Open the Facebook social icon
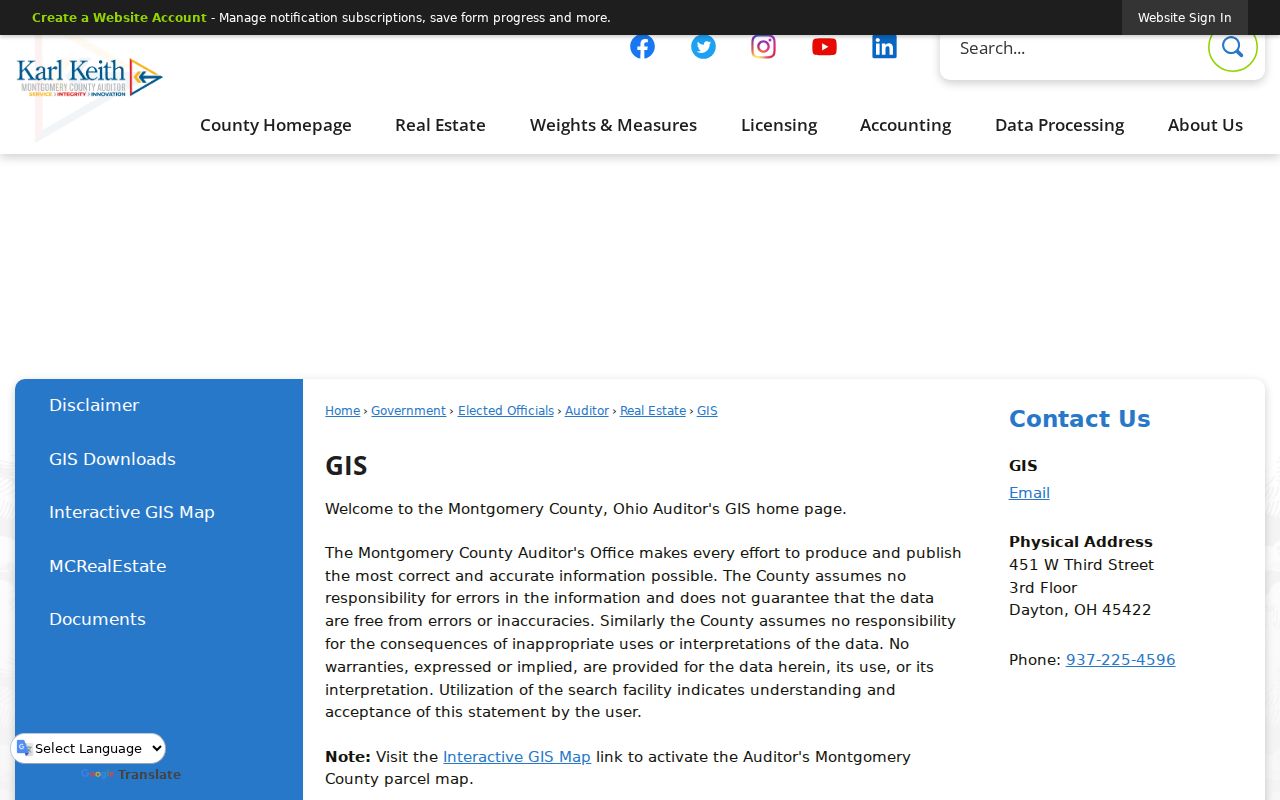 click(x=642, y=47)
